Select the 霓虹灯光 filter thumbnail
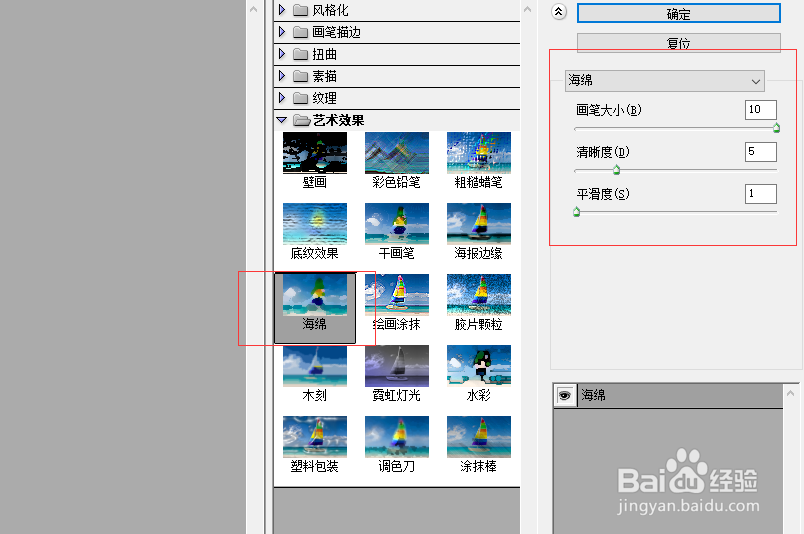Viewport: 804px width, 534px height. pyautogui.click(x=397, y=366)
